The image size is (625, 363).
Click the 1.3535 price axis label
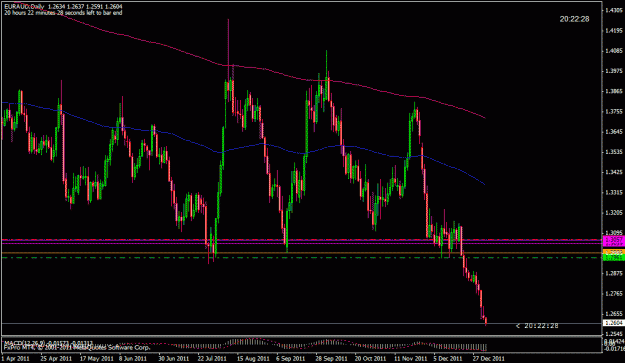click(x=614, y=152)
